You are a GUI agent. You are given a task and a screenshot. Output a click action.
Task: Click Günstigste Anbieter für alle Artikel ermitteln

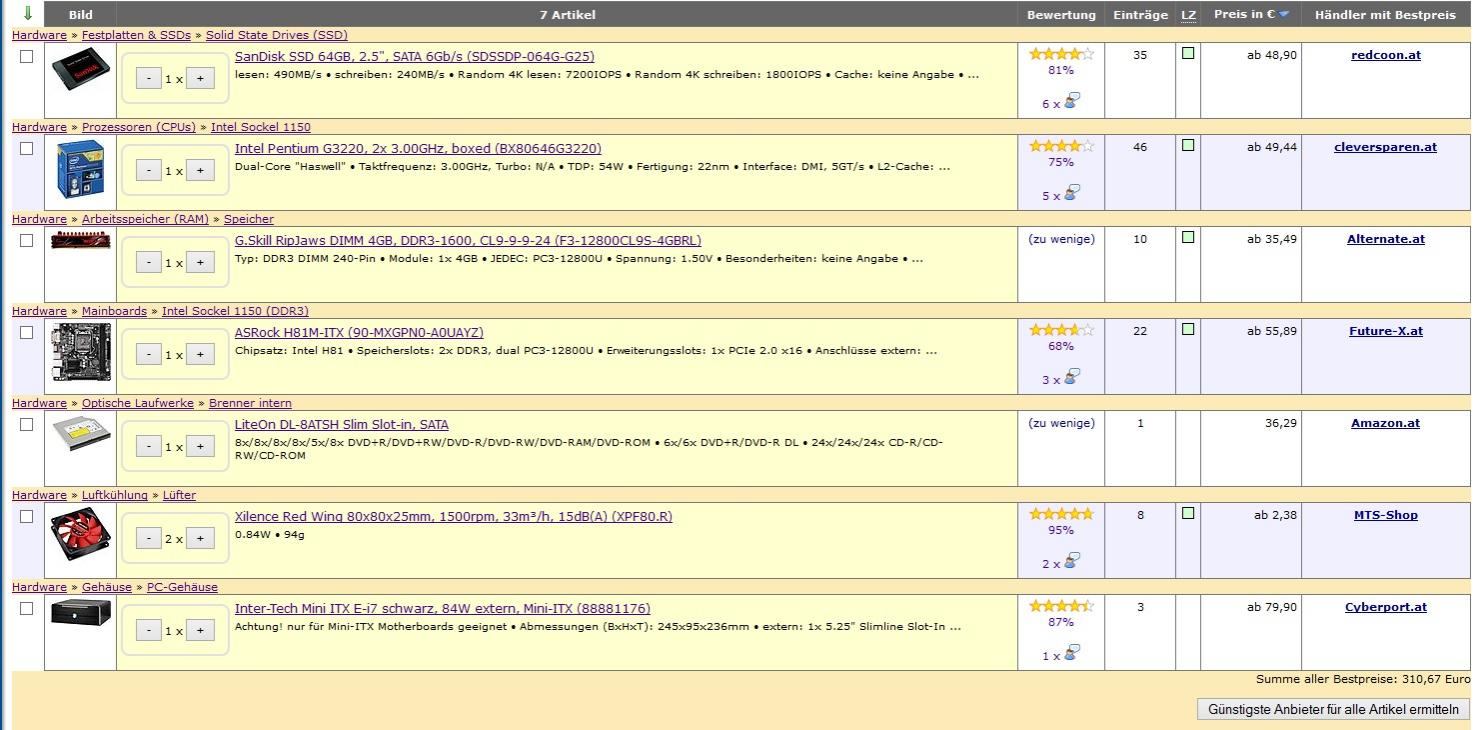click(1333, 709)
